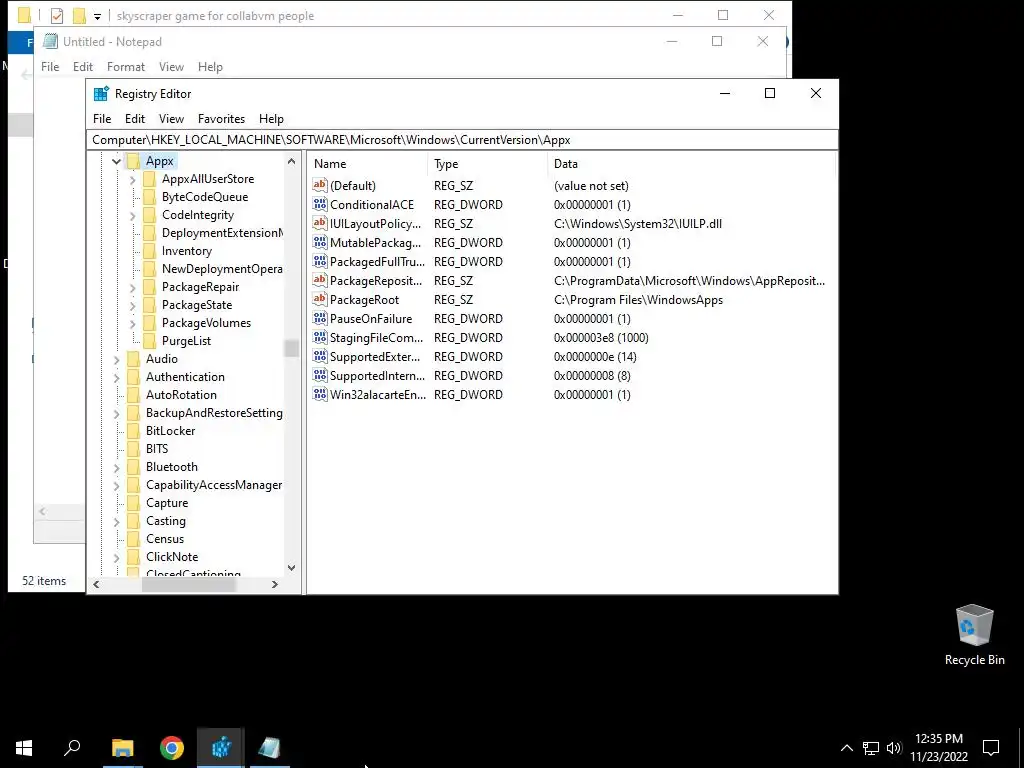Viewport: 1024px width, 768px height.
Task: Click the tree pane horizontal scrollbar thumb
Action: pos(188,584)
